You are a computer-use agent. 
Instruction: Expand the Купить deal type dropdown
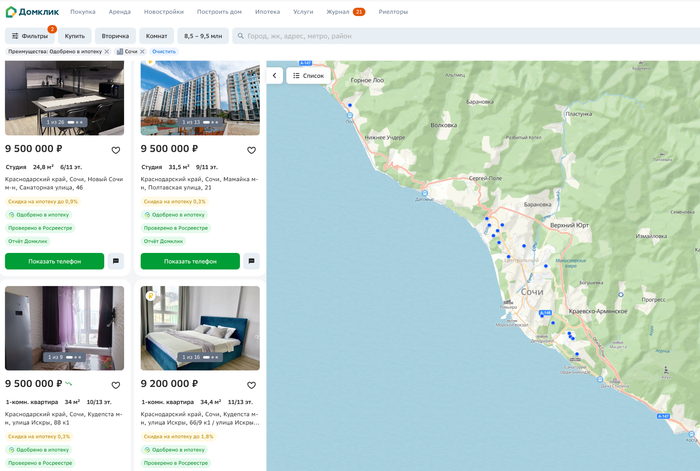click(75, 36)
